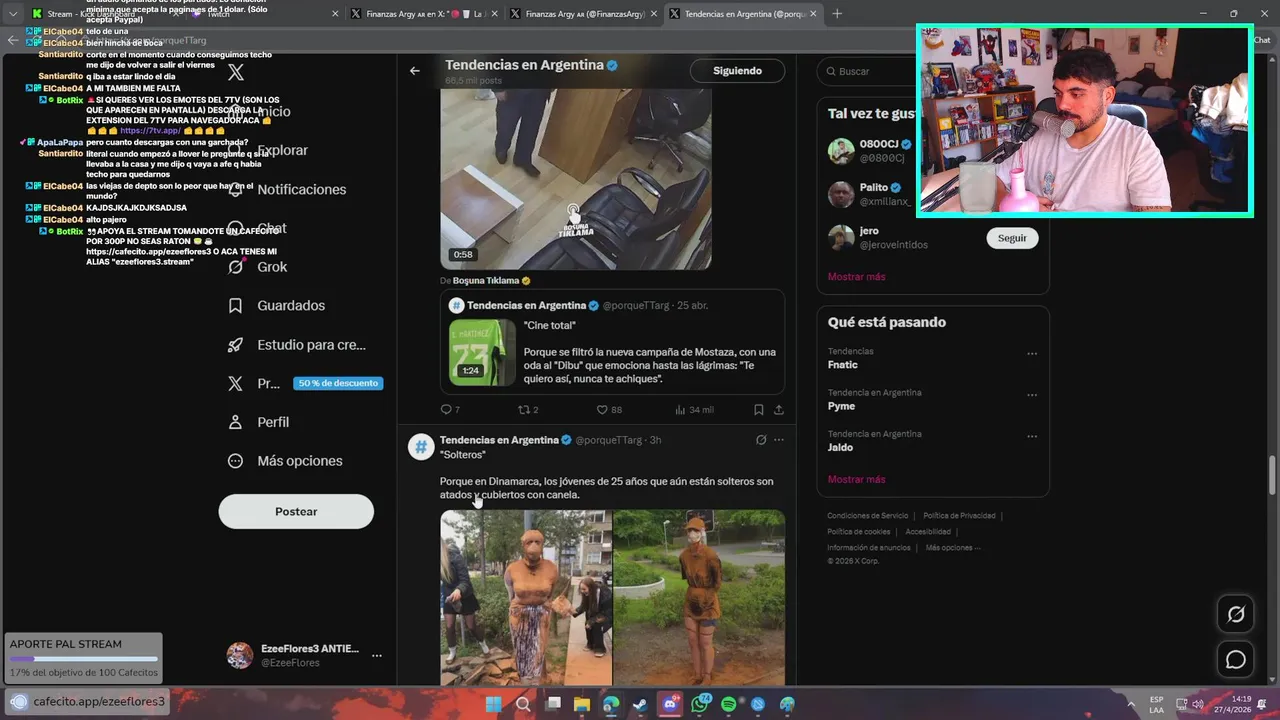This screenshot has width=1280, height=720.
Task: Open File Explorer from taskbar
Action: coord(582,705)
